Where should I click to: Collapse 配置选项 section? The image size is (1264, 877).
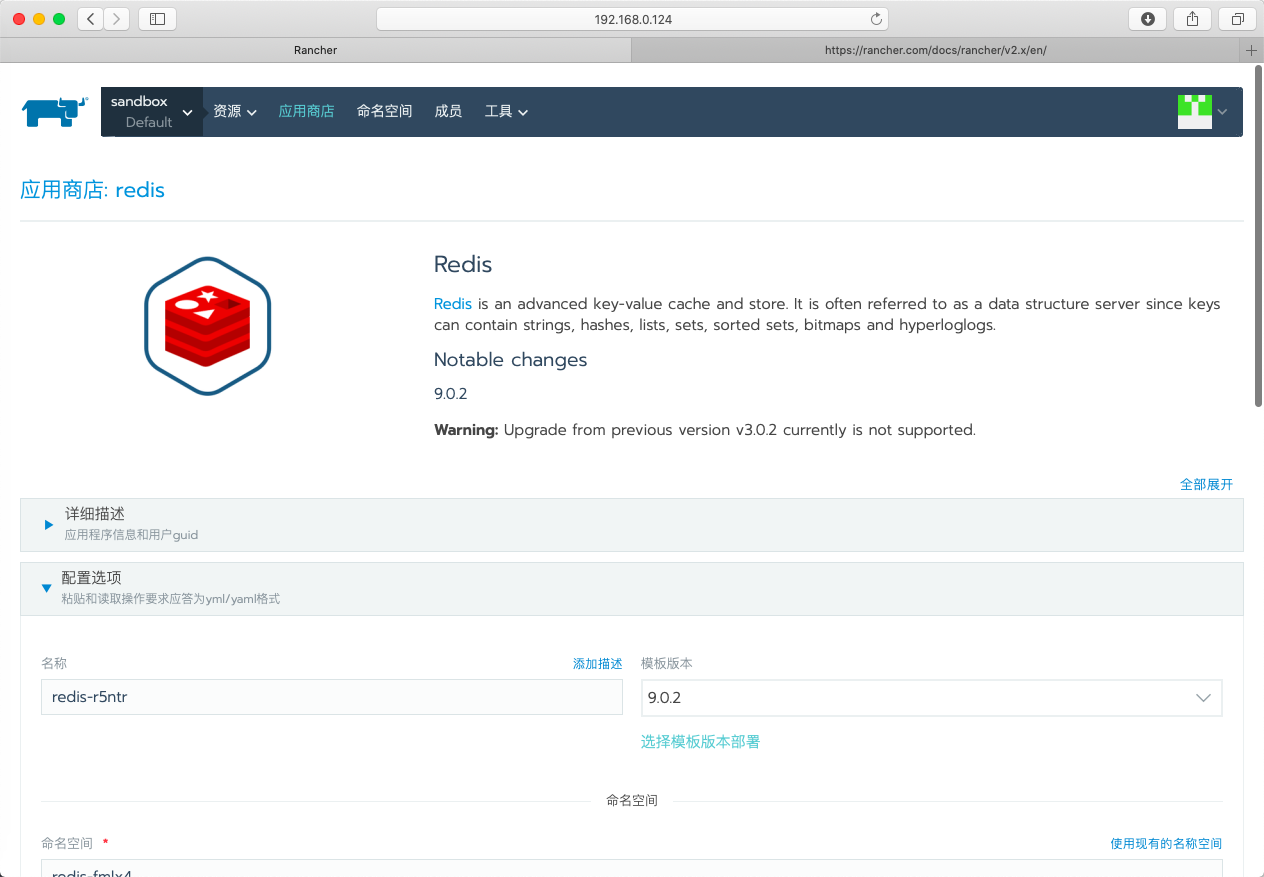[631, 589]
